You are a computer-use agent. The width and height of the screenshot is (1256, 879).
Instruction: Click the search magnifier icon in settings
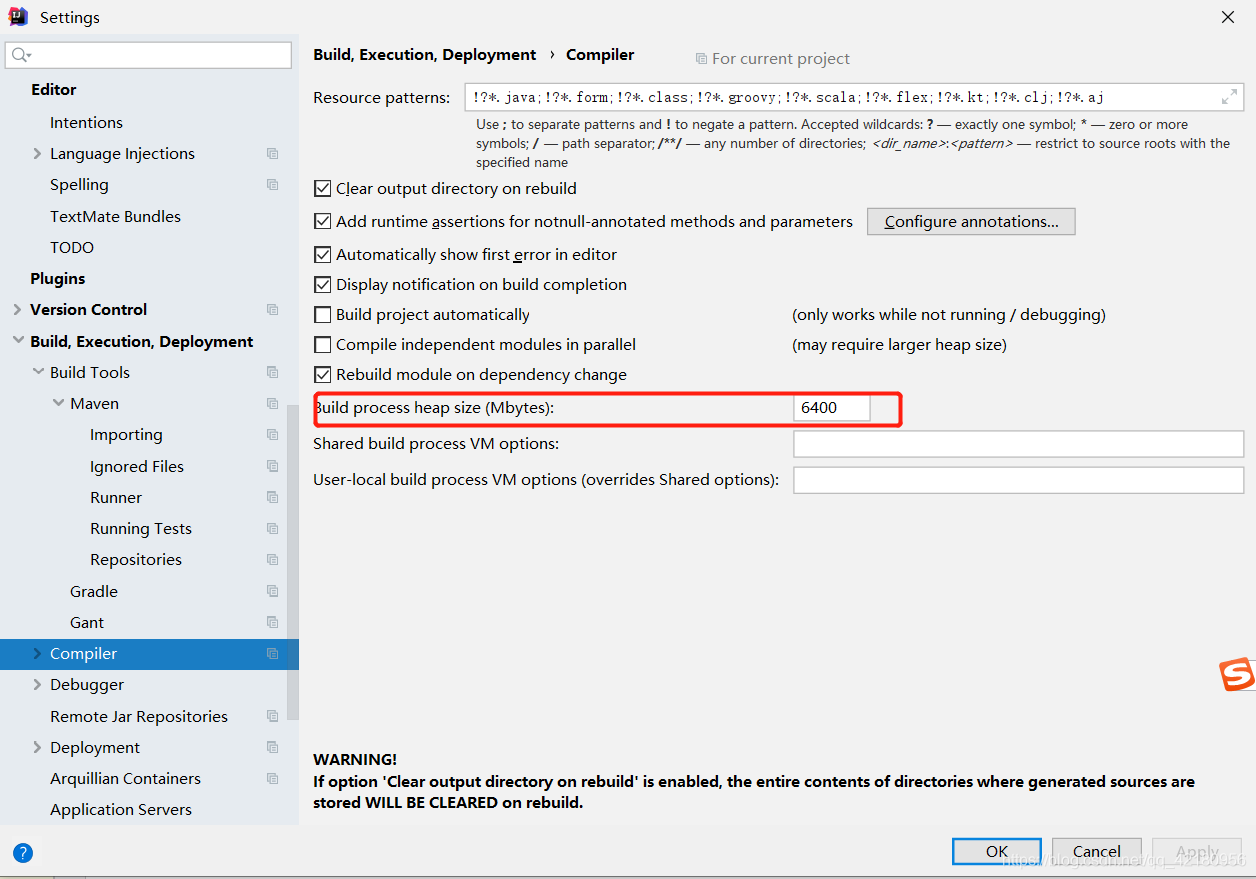(19, 55)
